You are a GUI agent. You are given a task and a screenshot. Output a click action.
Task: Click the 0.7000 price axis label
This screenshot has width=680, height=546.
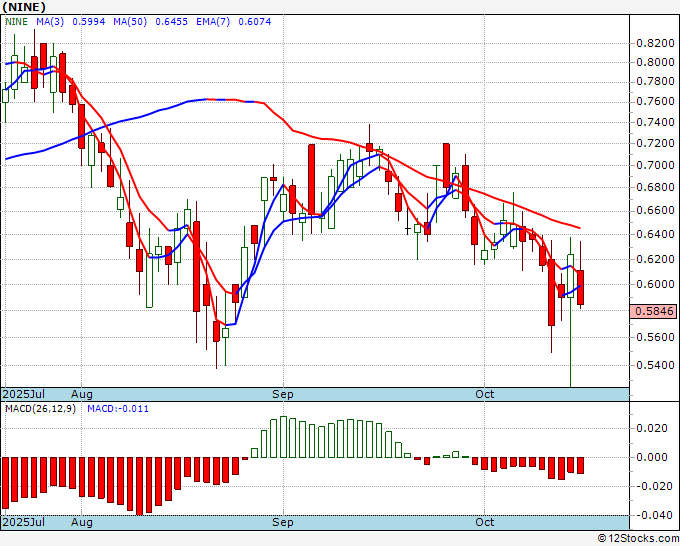point(655,165)
